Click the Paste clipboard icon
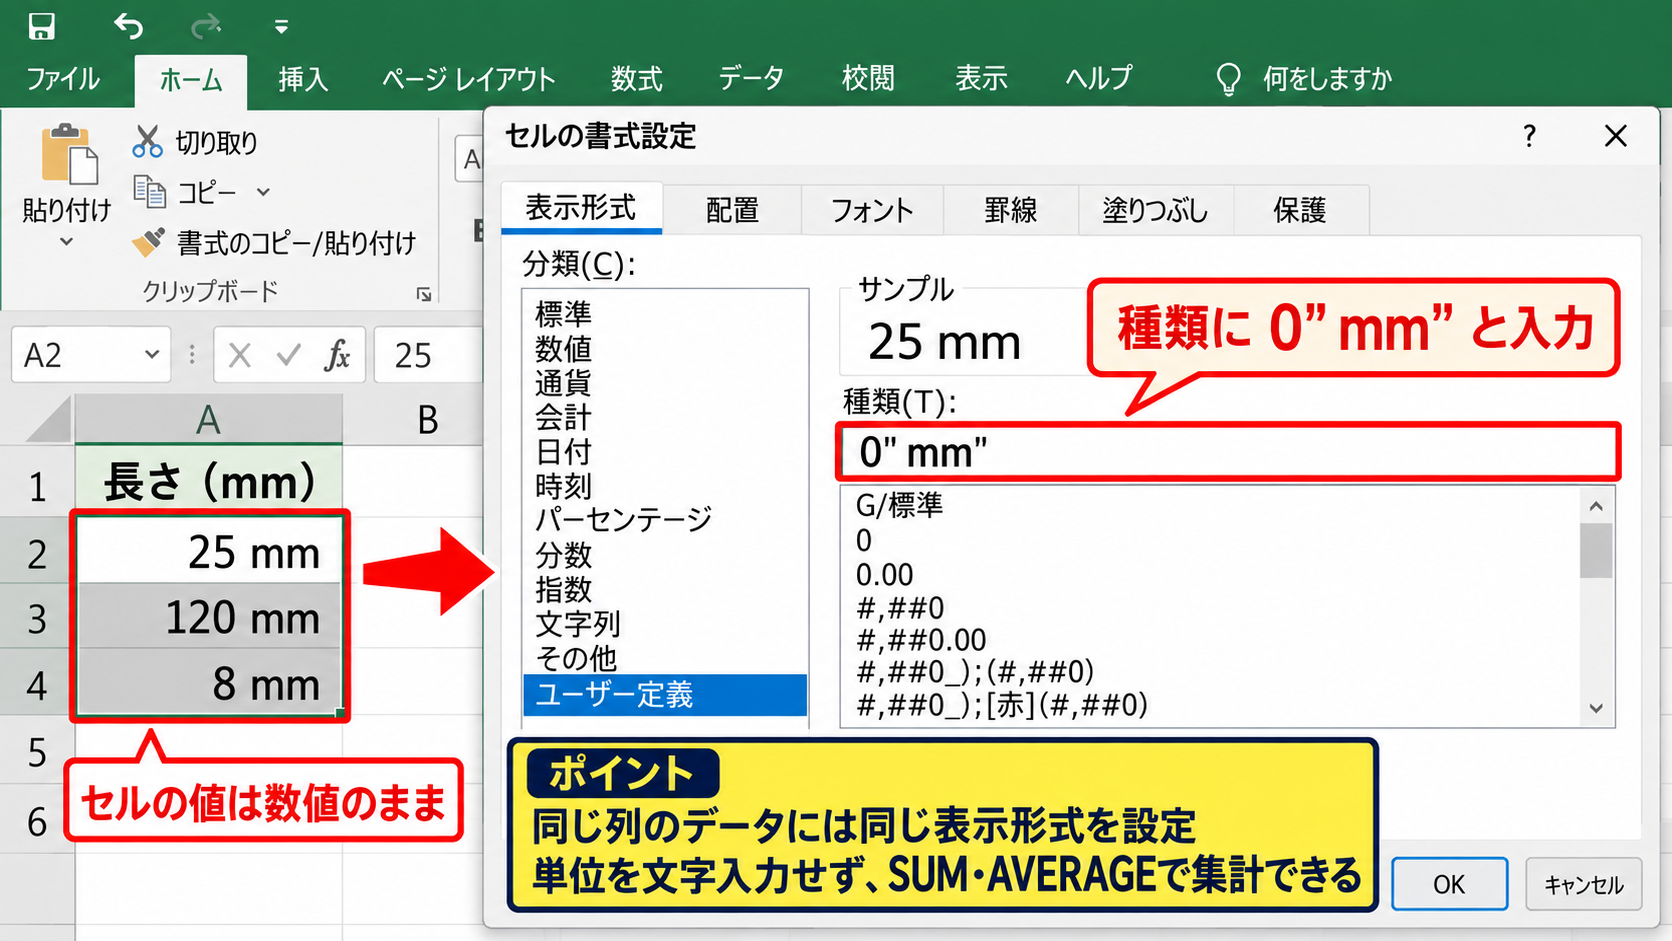Viewport: 1672px width, 941px height. point(69,154)
